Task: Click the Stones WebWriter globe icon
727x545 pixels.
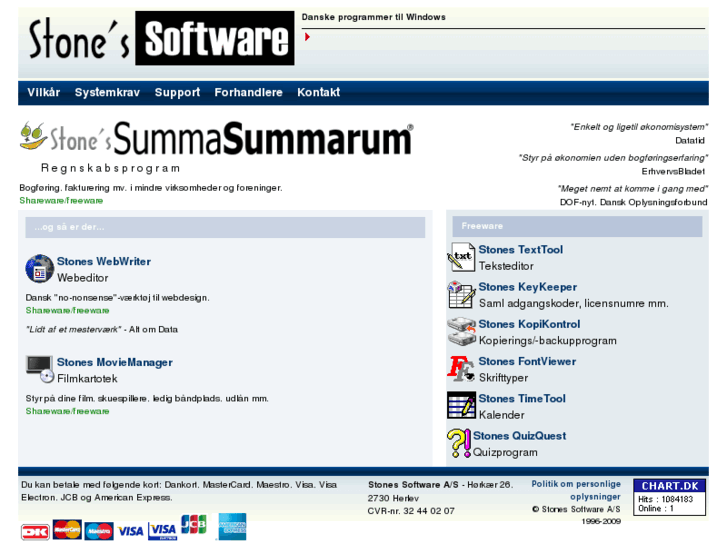Action: pyautogui.click(x=39, y=269)
